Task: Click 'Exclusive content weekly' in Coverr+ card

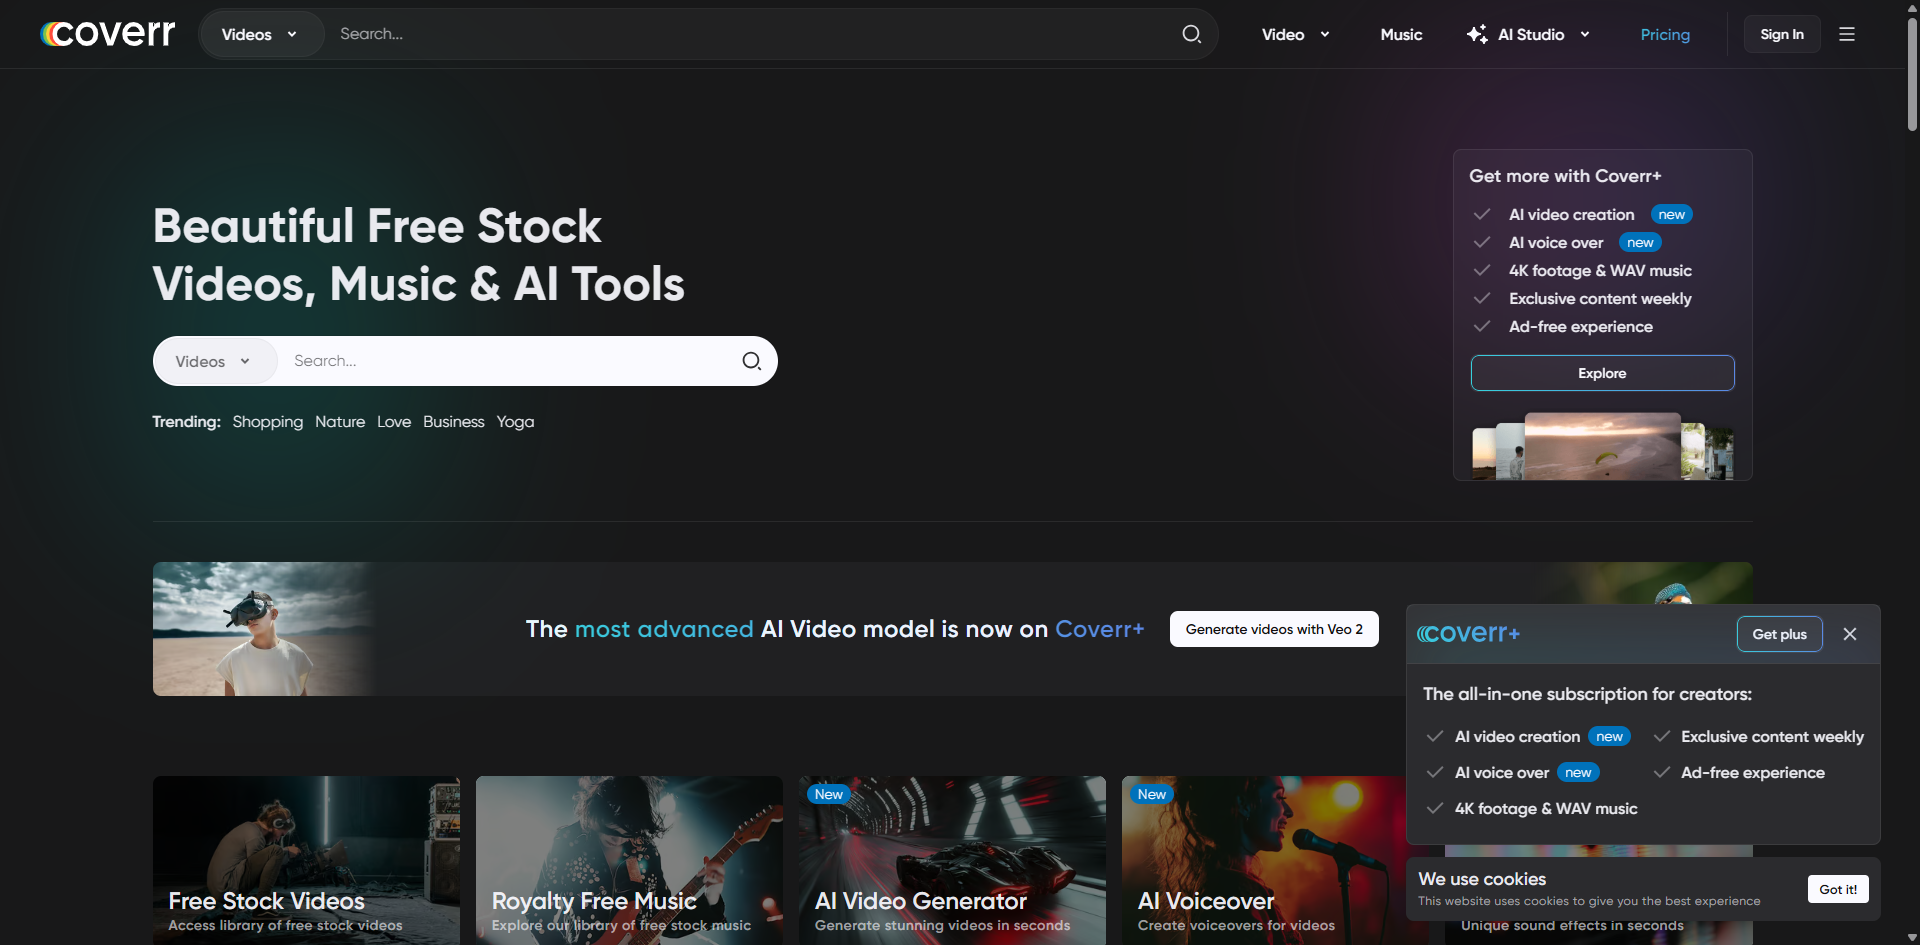Action: [1600, 299]
